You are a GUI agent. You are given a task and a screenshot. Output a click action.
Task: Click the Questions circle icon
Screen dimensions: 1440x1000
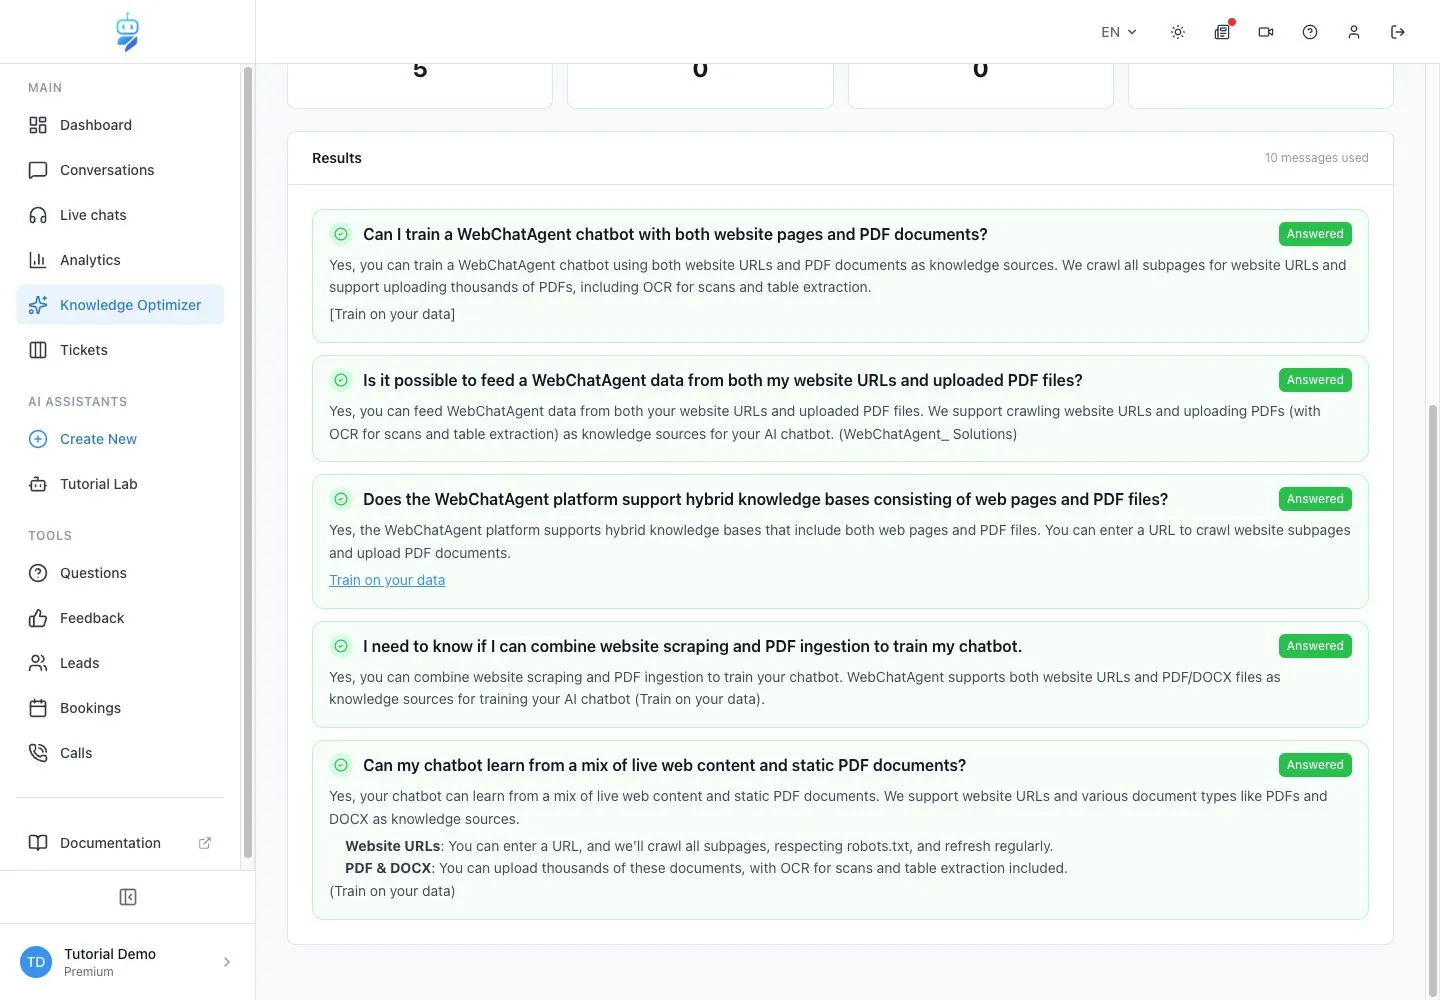click(38, 573)
